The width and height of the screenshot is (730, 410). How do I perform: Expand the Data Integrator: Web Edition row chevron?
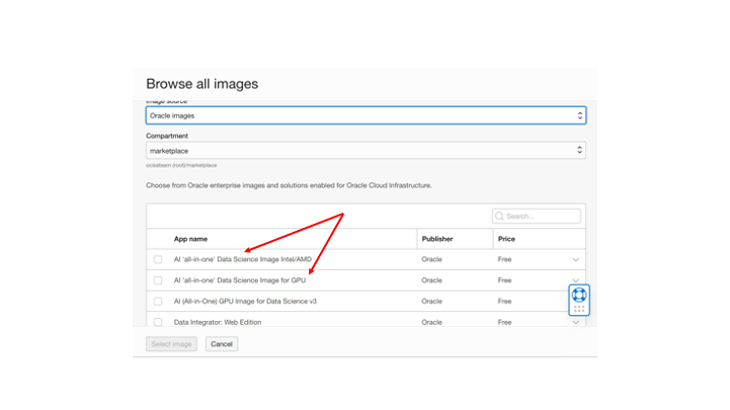click(576, 323)
